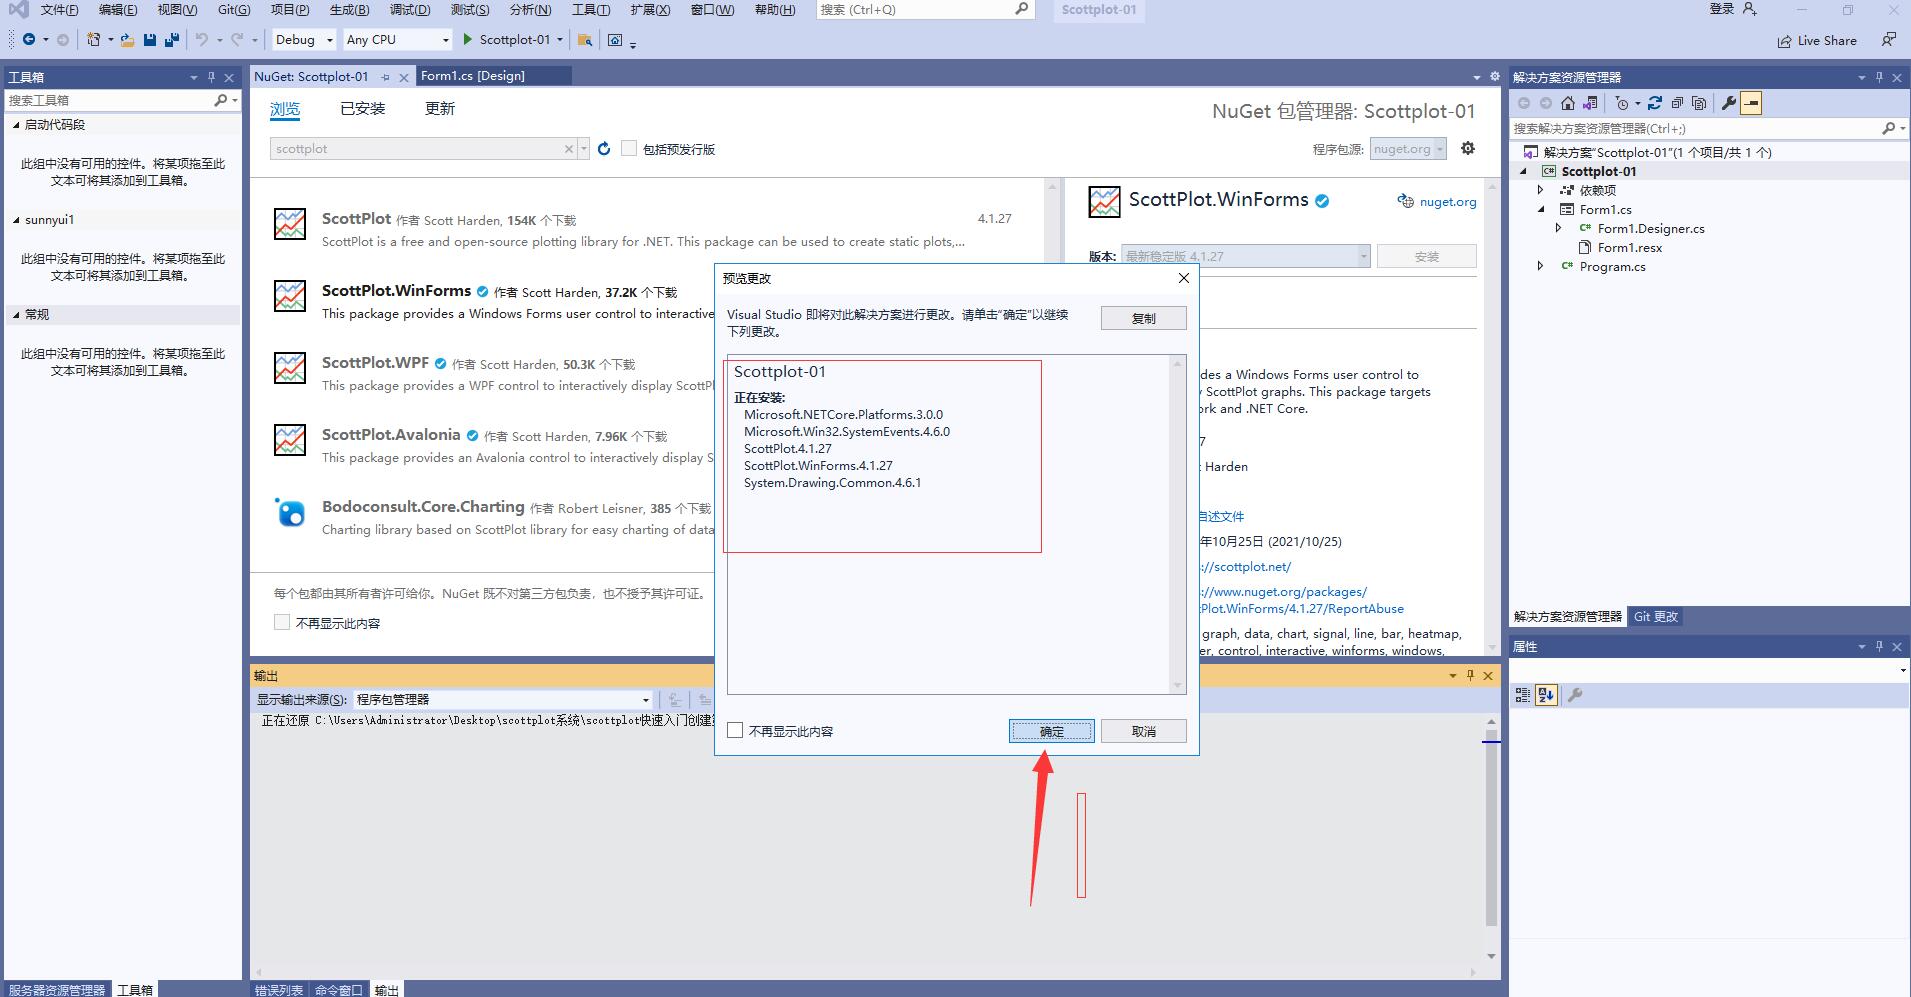Click the wrench Property Pages icon in Properties panel

tap(1575, 695)
